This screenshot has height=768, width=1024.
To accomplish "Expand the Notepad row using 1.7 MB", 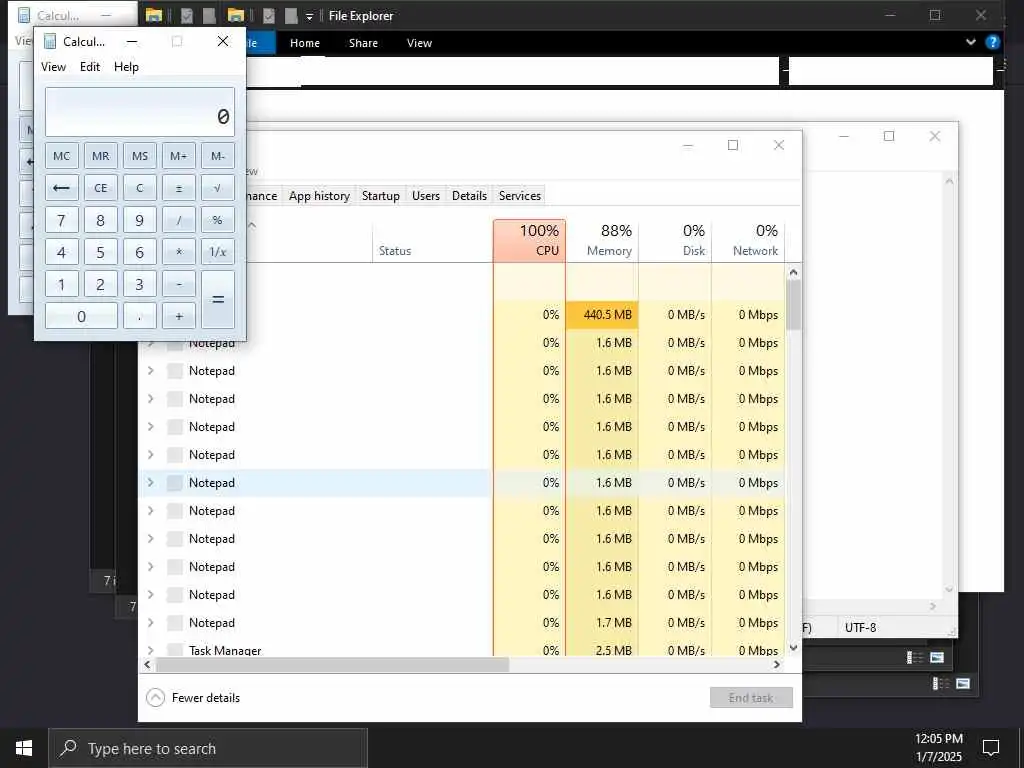I will (x=151, y=622).
